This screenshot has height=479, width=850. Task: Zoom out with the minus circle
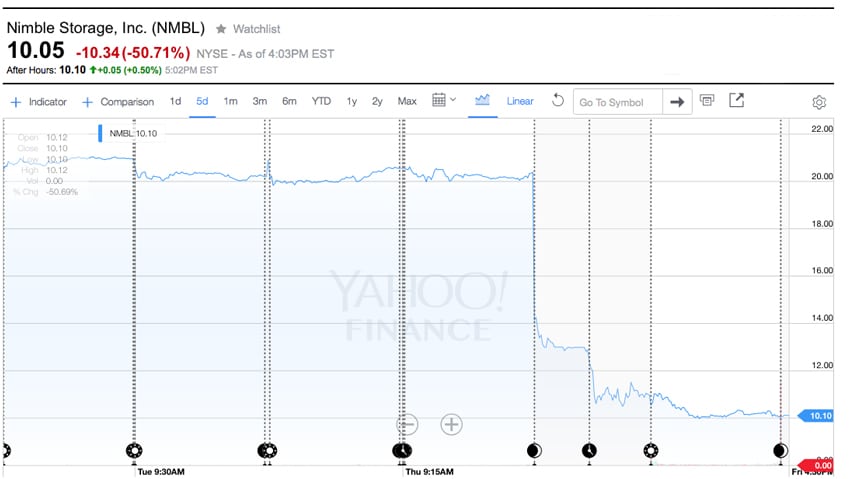407,424
